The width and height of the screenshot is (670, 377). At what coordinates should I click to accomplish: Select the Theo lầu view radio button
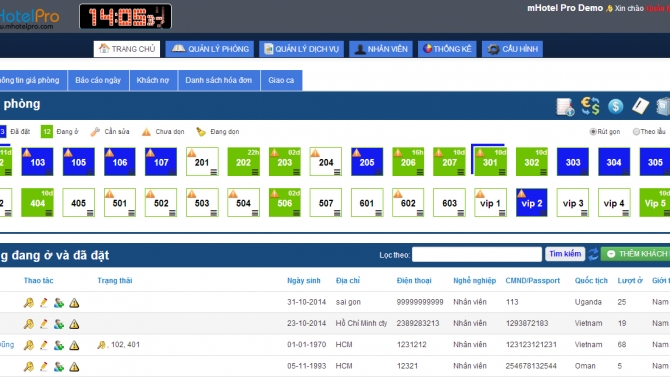(636, 132)
